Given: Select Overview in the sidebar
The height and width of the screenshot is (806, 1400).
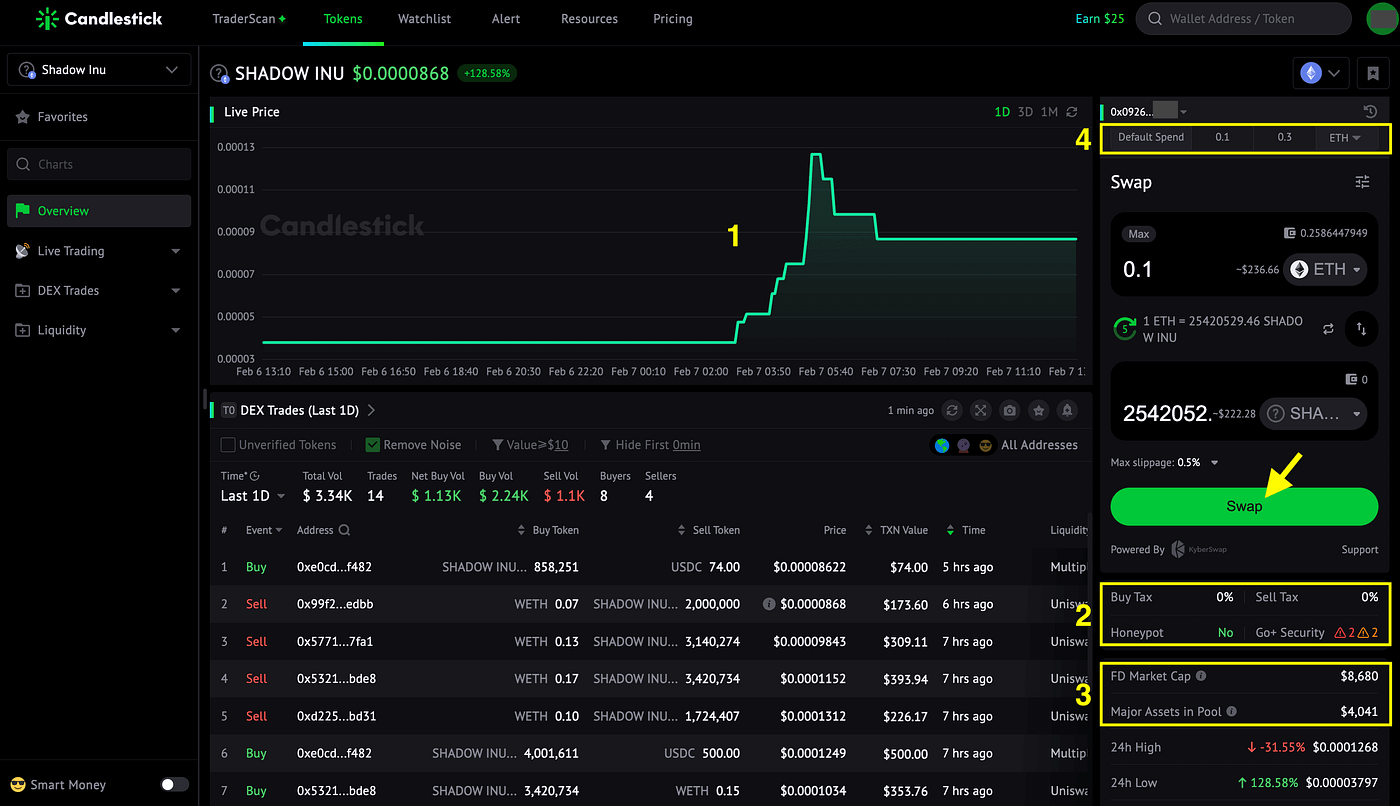Looking at the screenshot, I should point(99,211).
